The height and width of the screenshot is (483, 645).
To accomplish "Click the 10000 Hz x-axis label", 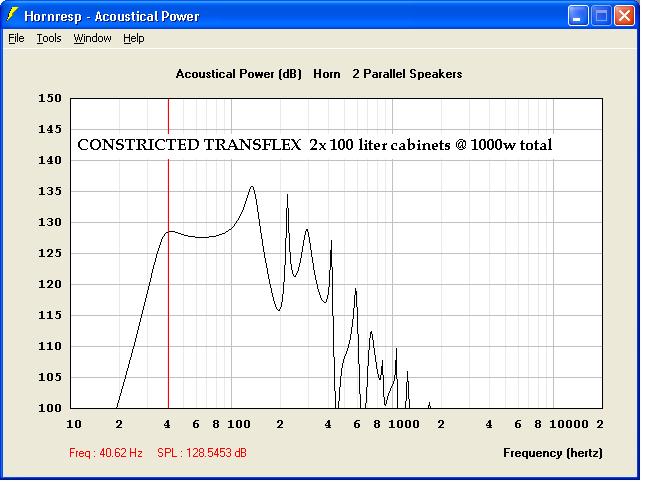I will (569, 424).
